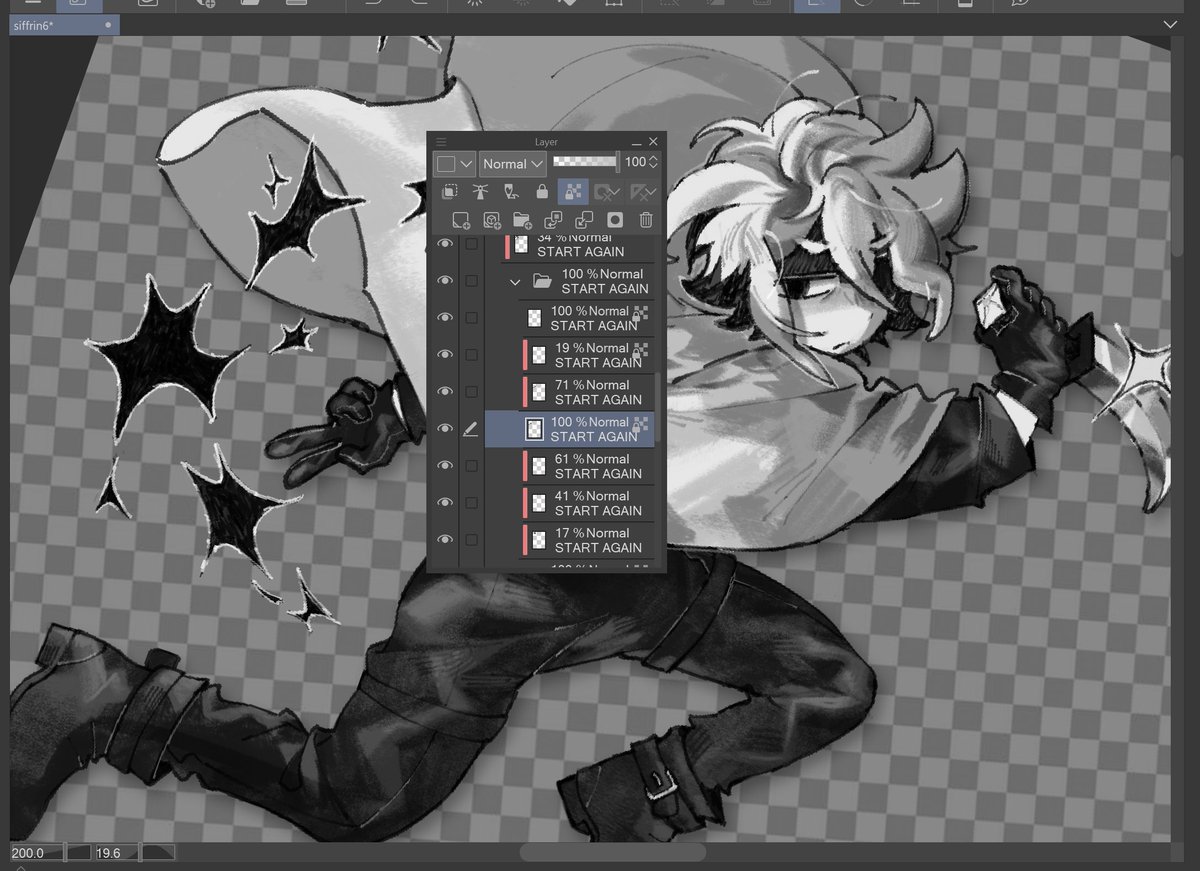This screenshot has width=1200, height=871.
Task: Check the multi-select box for 34 % layer
Action: tap(471, 244)
